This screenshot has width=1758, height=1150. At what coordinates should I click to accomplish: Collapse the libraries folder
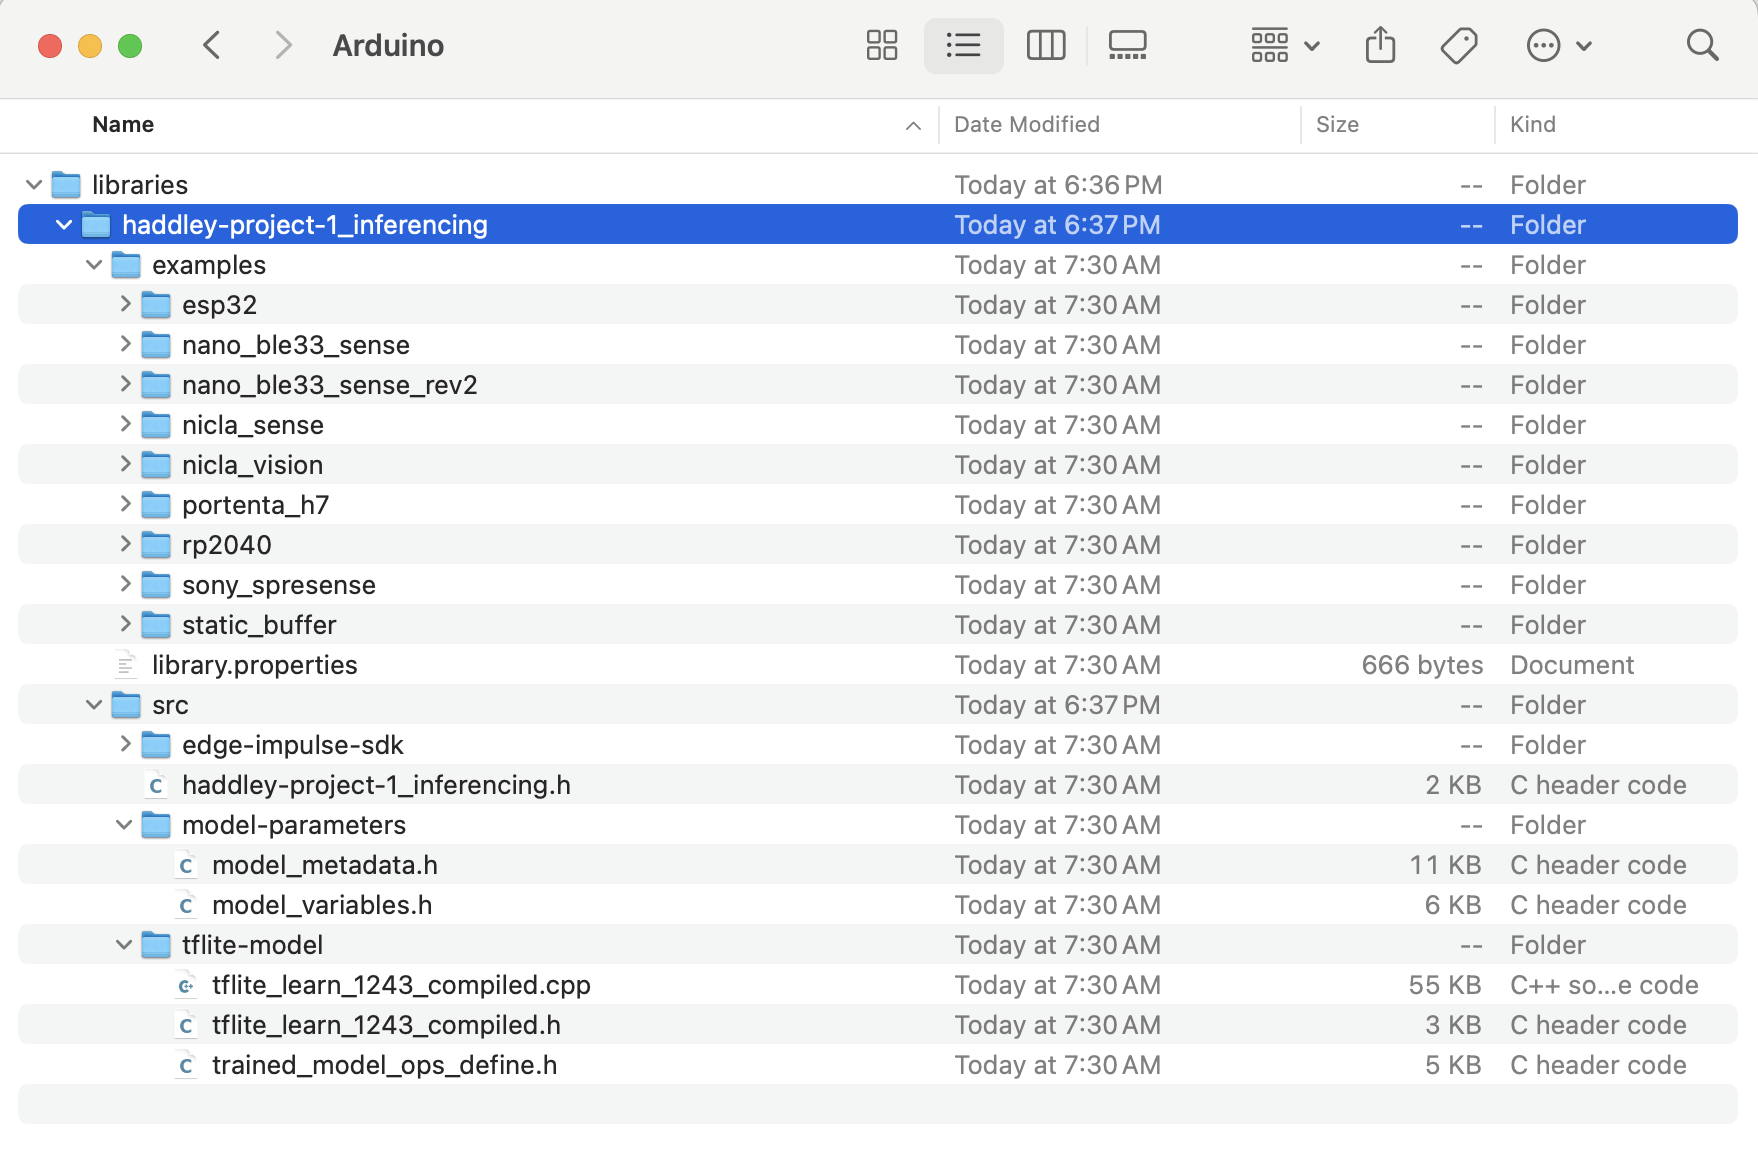coord(34,185)
